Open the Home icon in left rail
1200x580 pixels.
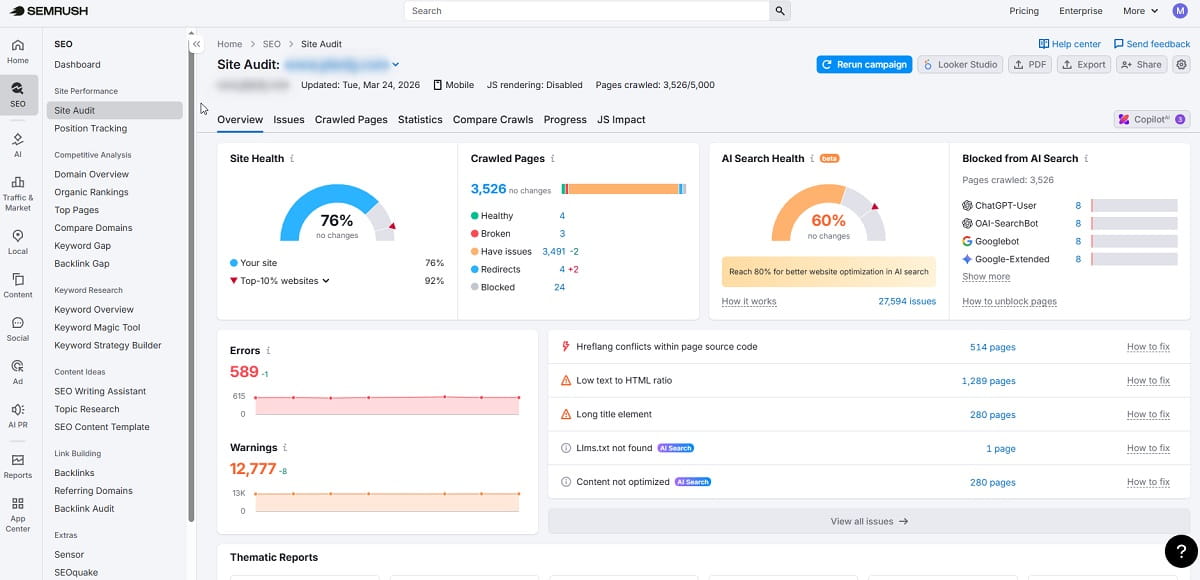tap(18, 51)
